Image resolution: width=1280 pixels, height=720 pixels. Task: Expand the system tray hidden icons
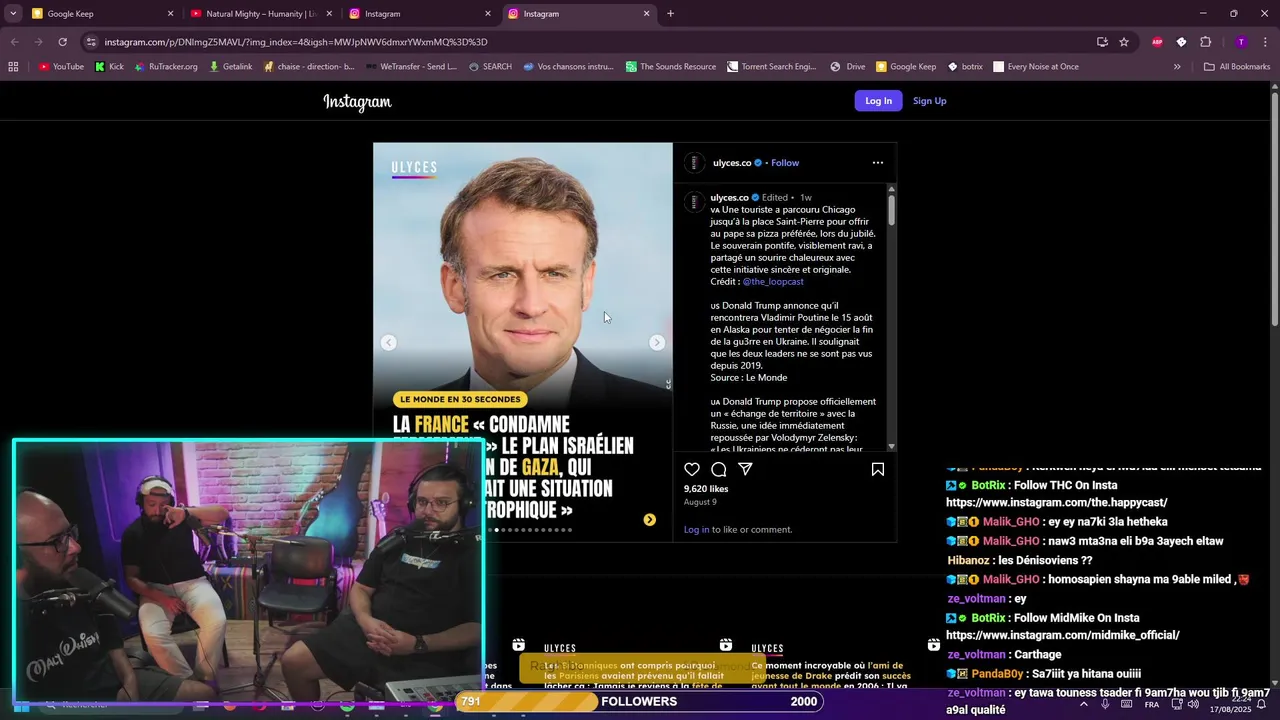point(1083,704)
